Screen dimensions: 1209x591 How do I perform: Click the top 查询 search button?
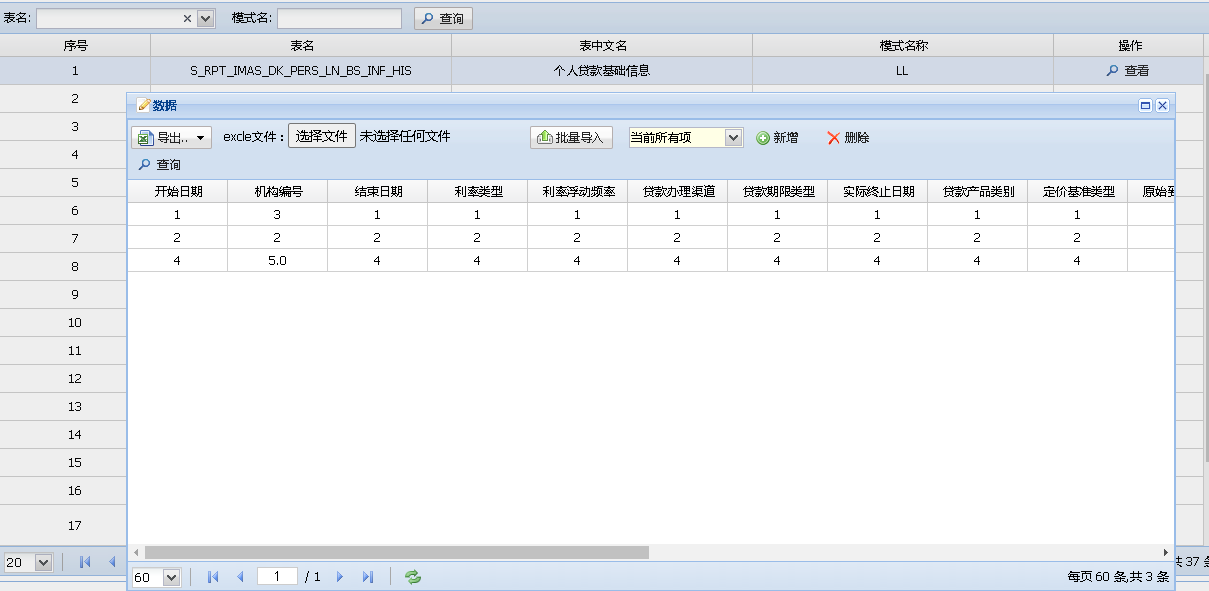tap(443, 18)
